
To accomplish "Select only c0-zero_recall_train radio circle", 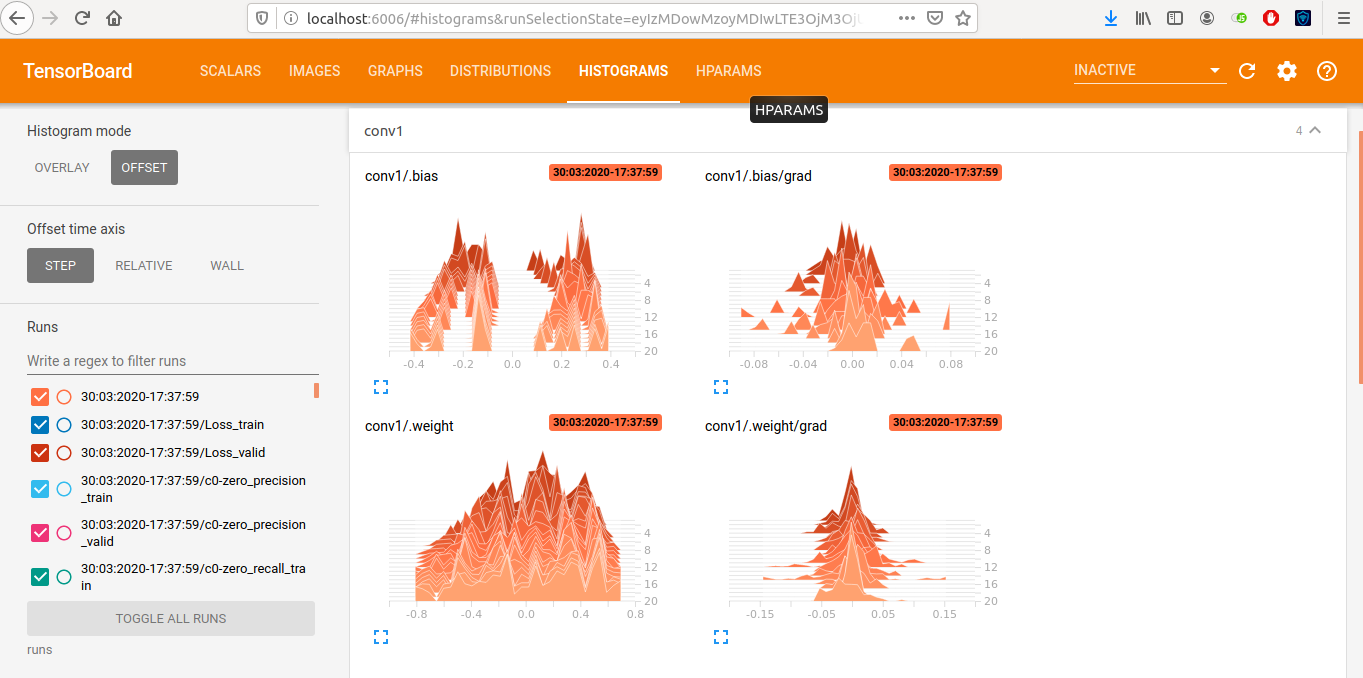I will click(64, 577).
